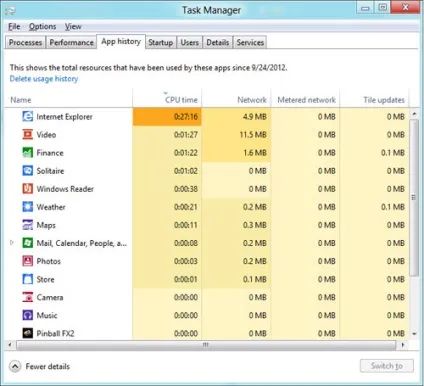Select the Store row name
This screenshot has height=386, width=424.
pos(45,279)
